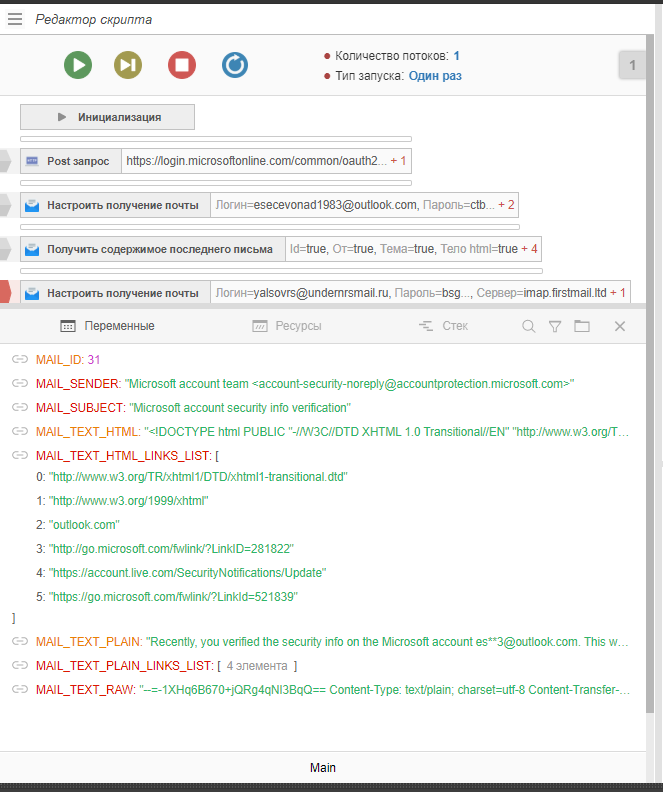Click mail icon of outlook.com mail setup action
This screenshot has width=663, height=792.
pos(32,206)
